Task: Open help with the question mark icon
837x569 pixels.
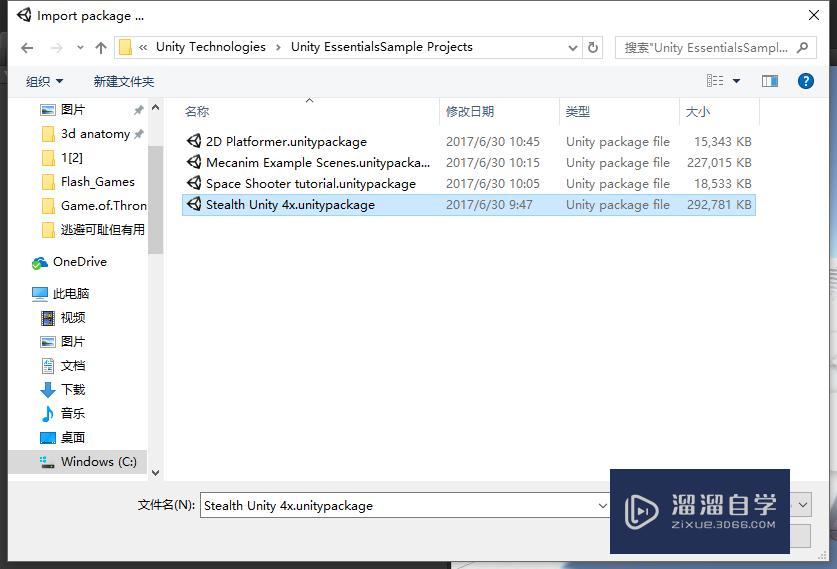Action: pos(806,81)
